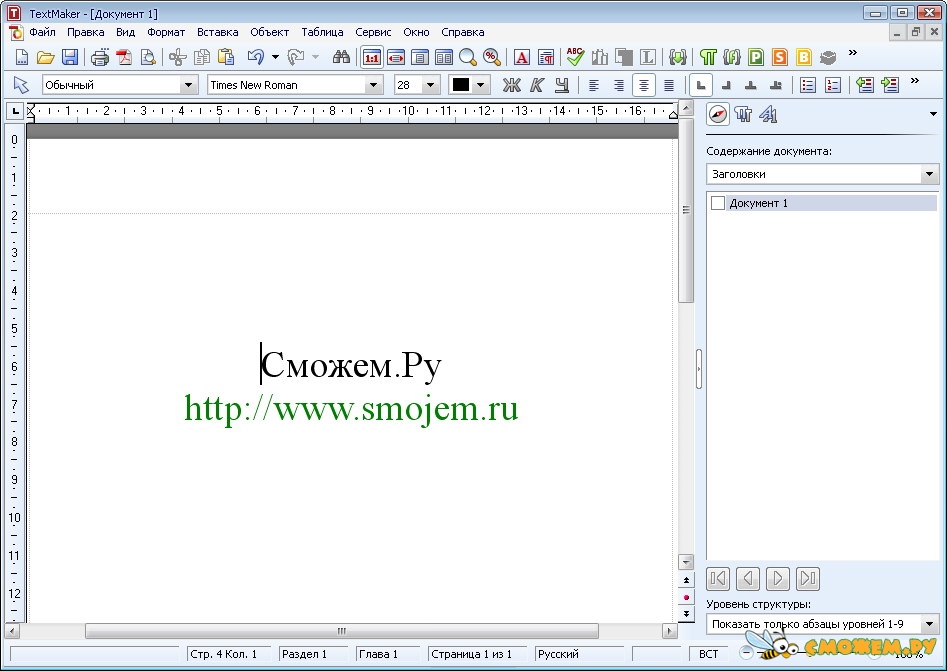Create a new document with the toolbar icon
This screenshot has height=671, width=947.
[22, 57]
